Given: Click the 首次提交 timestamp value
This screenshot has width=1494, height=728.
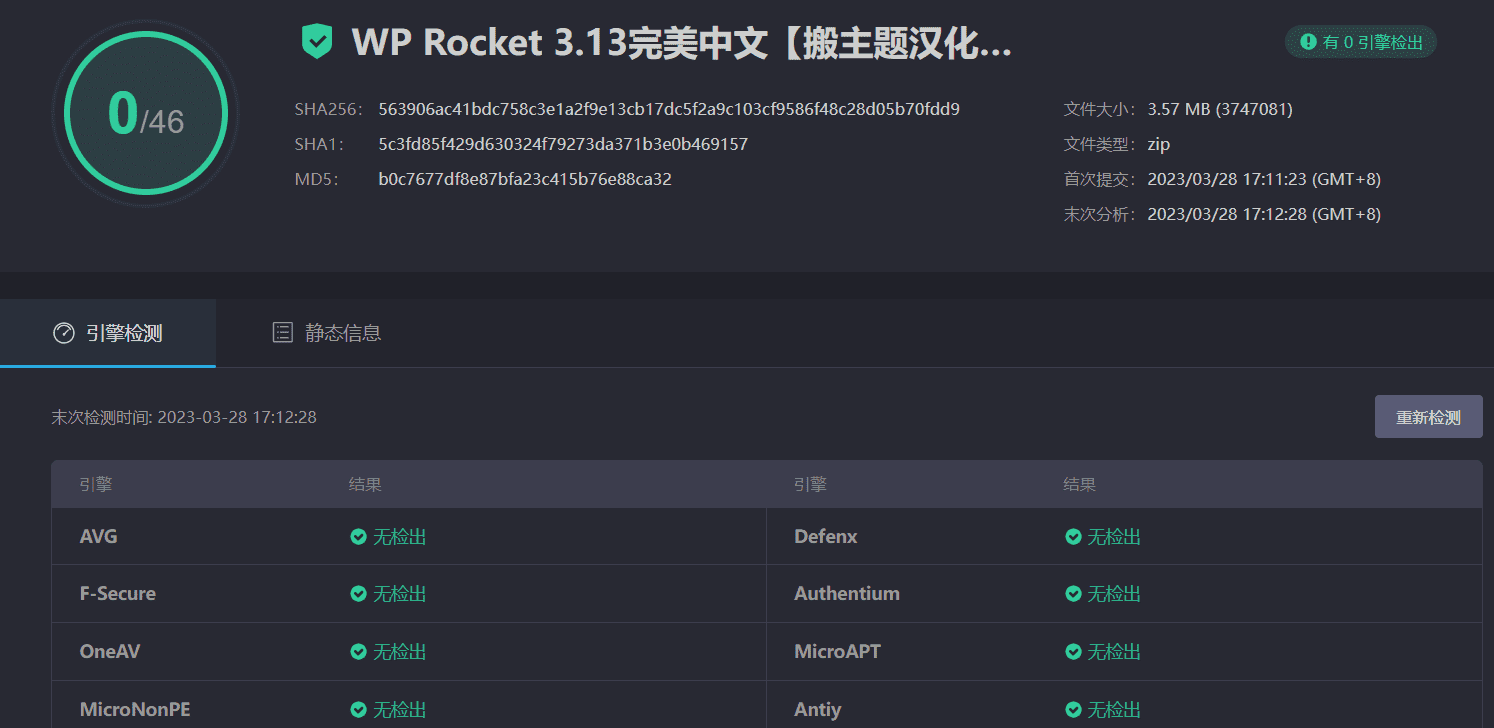Looking at the screenshot, I should (1264, 180).
